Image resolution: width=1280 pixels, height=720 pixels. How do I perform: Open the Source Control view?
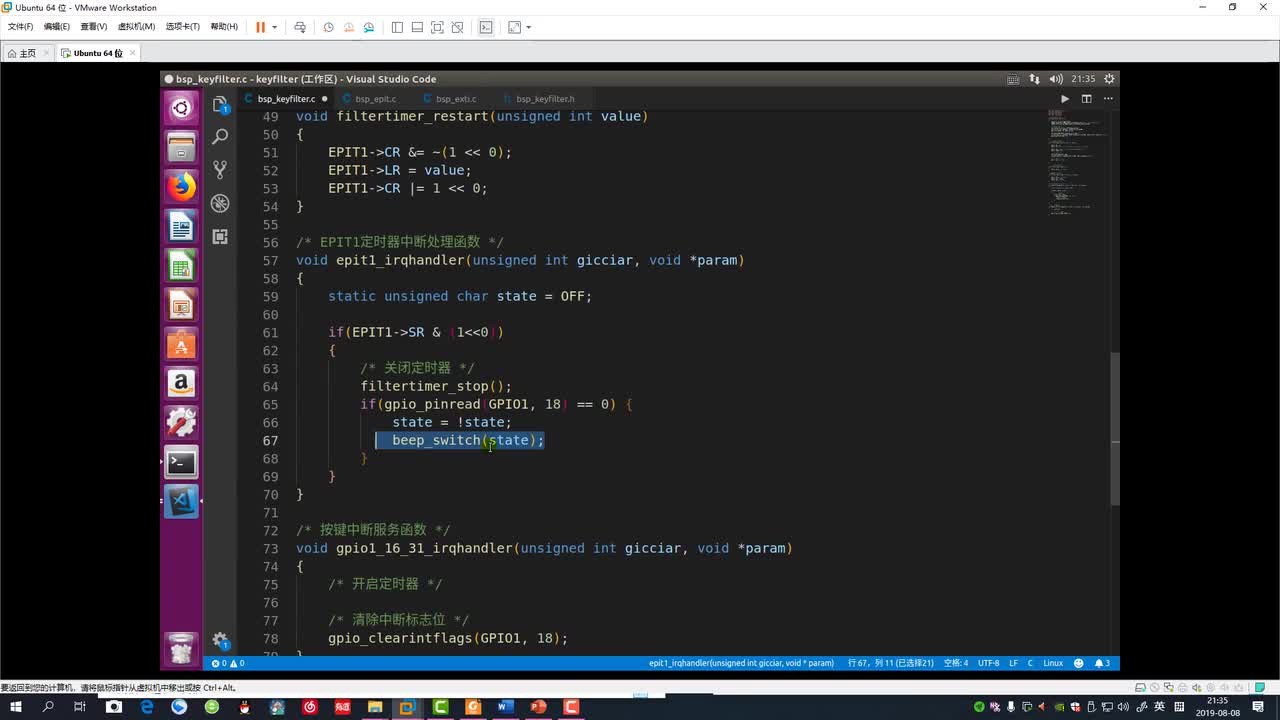[220, 170]
